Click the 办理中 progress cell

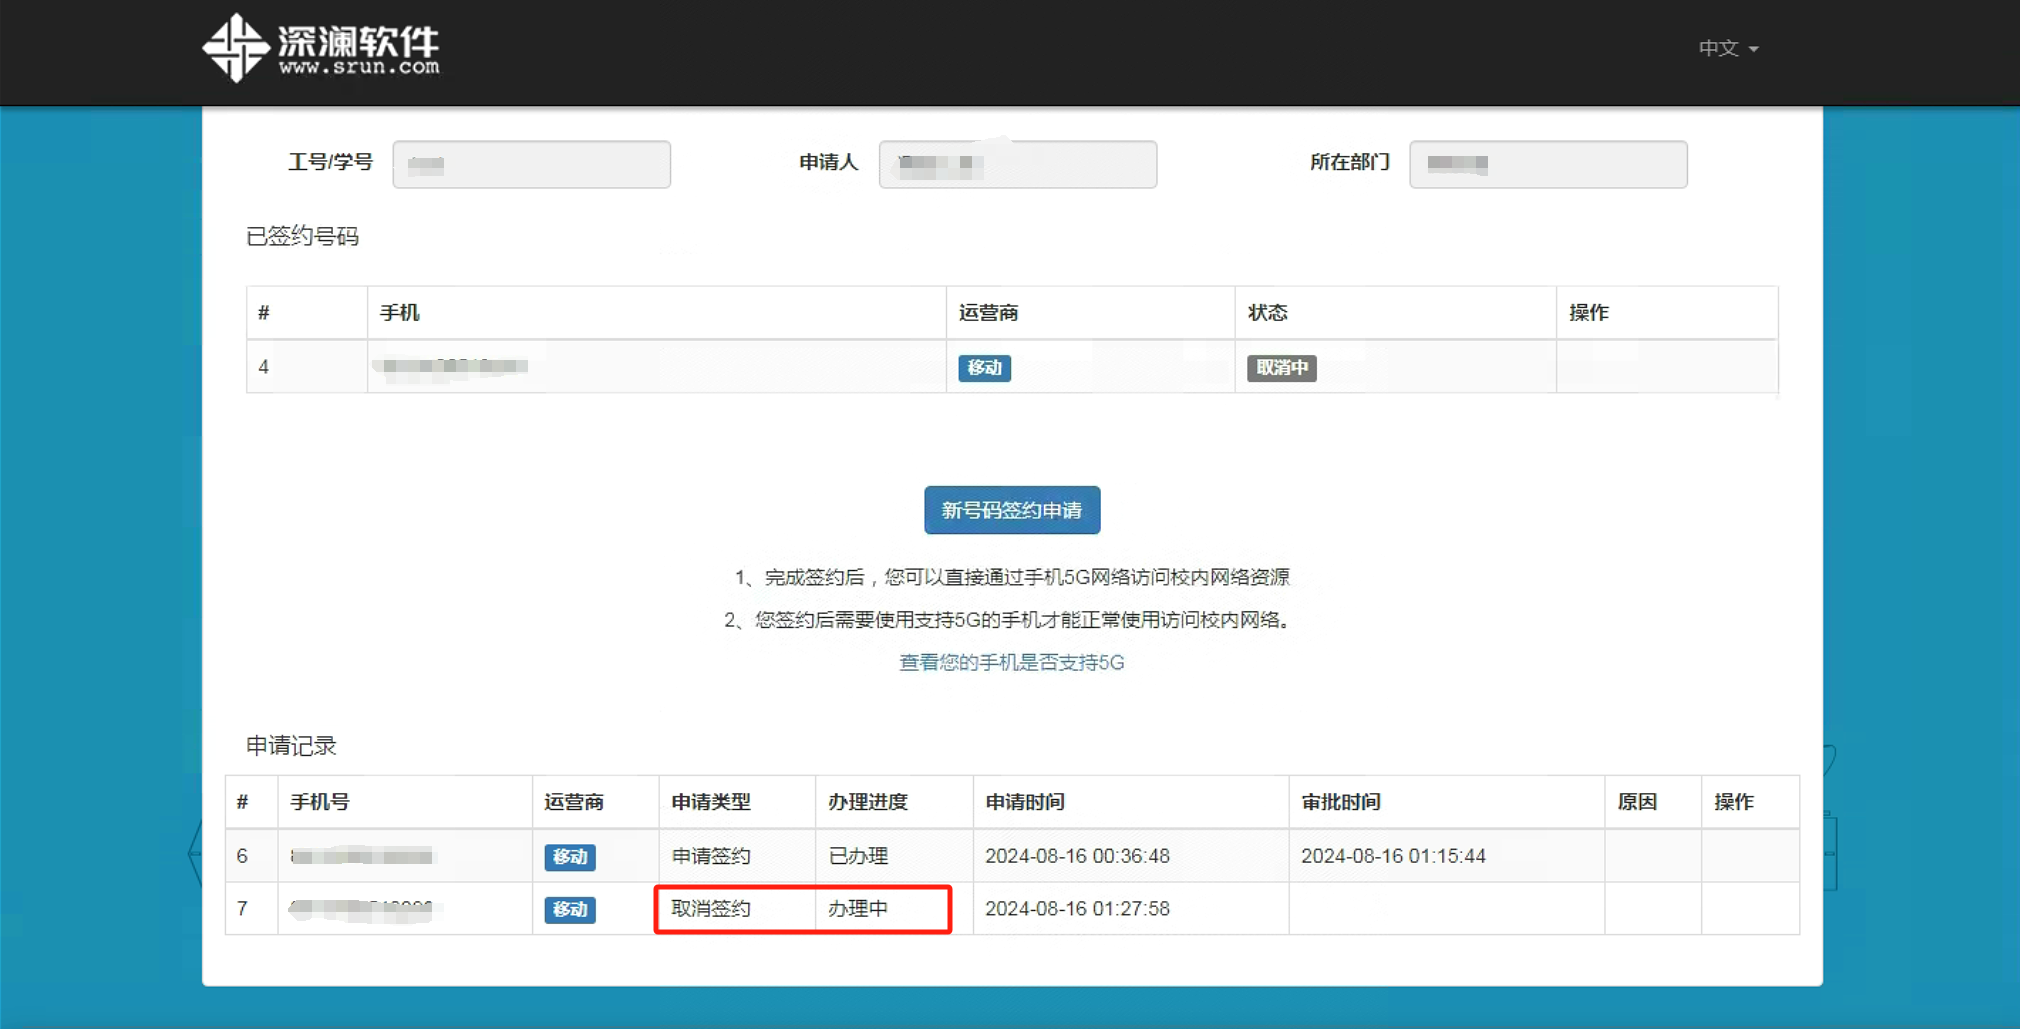click(x=858, y=909)
